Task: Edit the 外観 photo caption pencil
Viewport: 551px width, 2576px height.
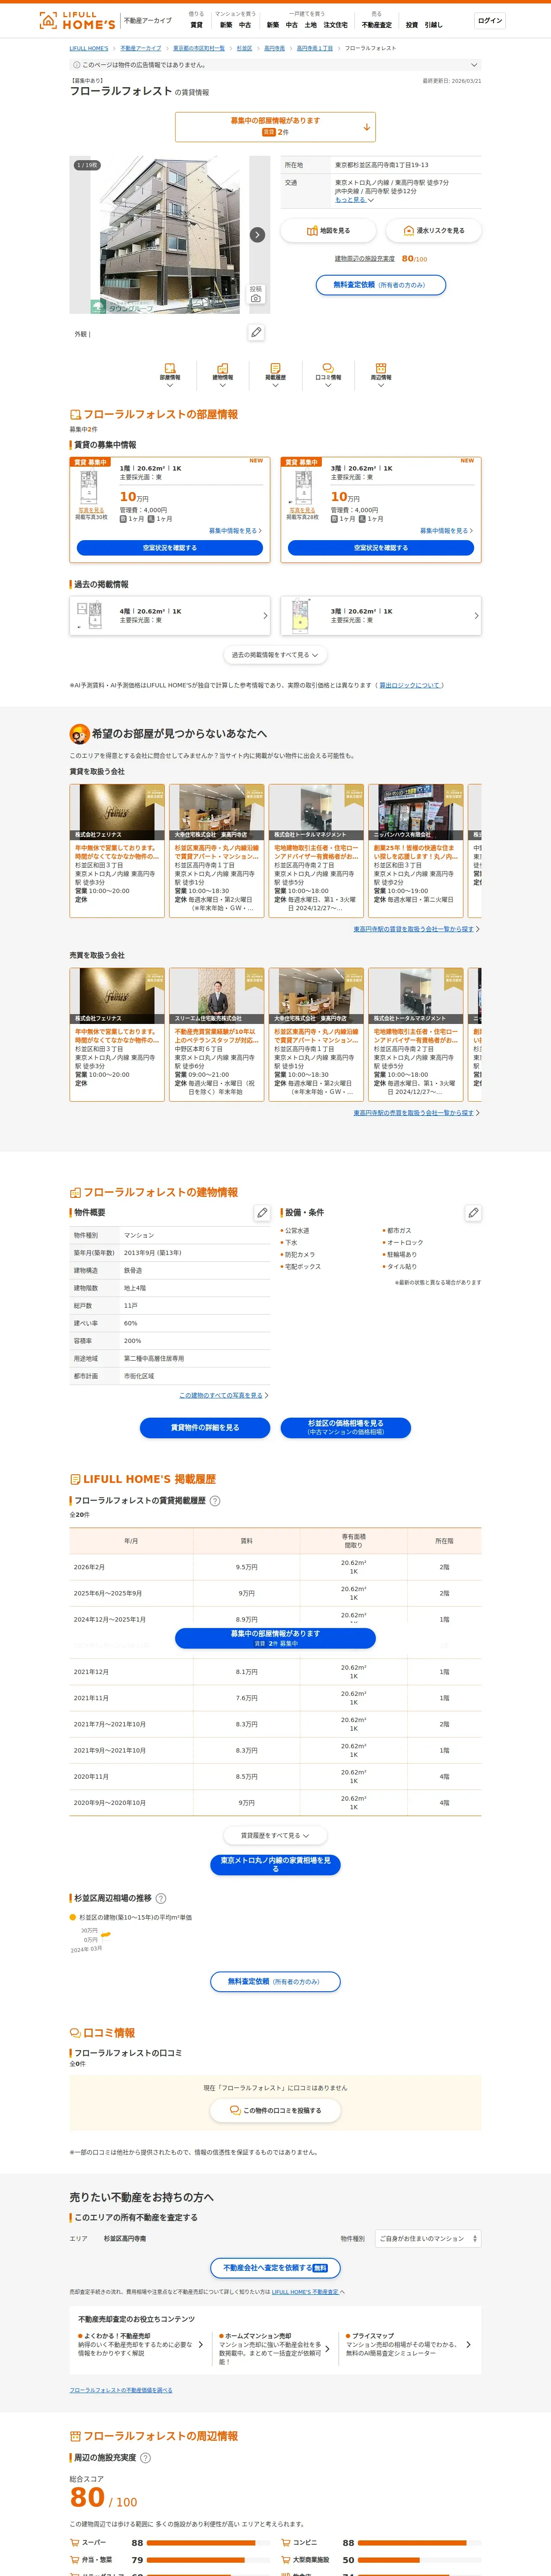Action: coord(256,332)
